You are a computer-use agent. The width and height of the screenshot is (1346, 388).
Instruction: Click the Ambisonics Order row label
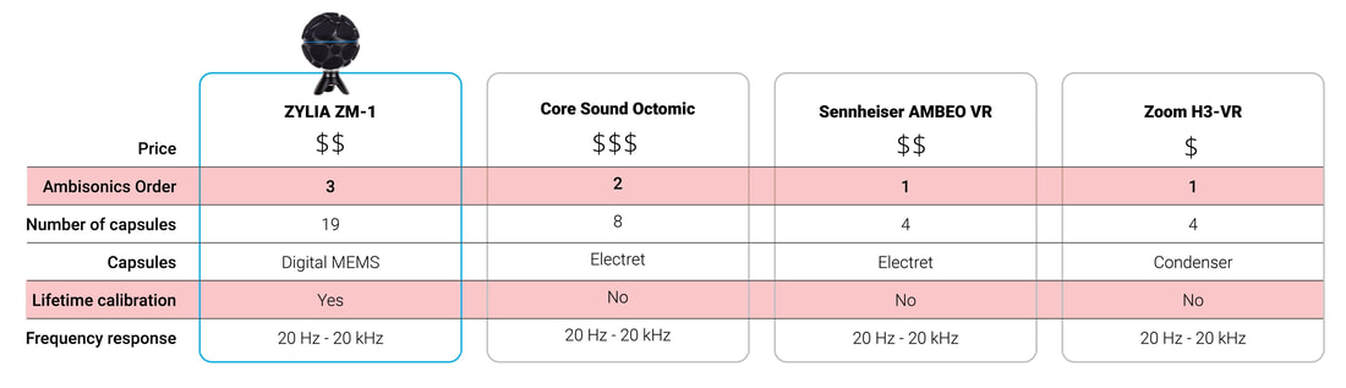click(x=109, y=186)
